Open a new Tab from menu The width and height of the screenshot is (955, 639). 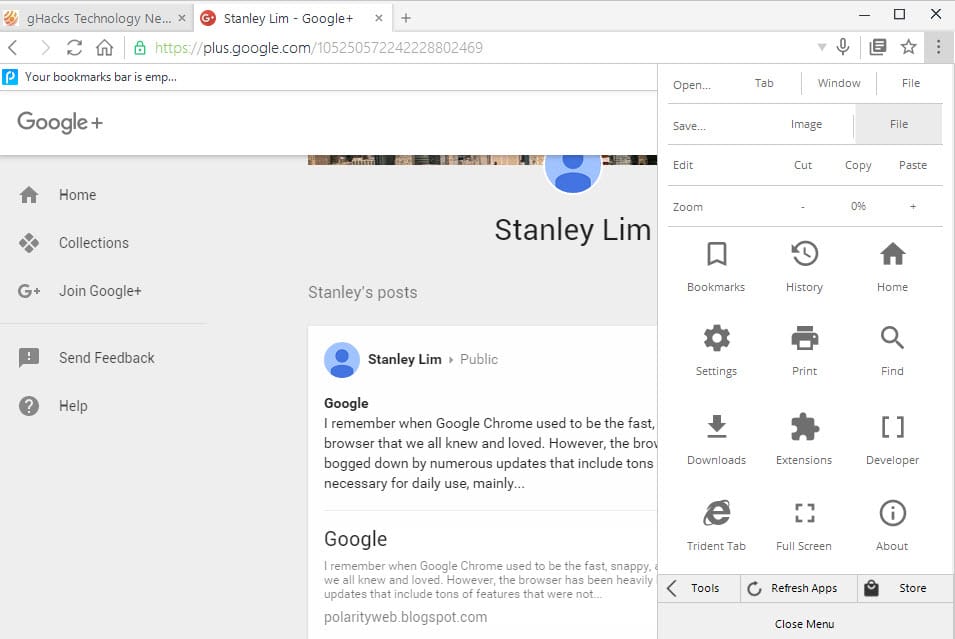pyautogui.click(x=764, y=83)
